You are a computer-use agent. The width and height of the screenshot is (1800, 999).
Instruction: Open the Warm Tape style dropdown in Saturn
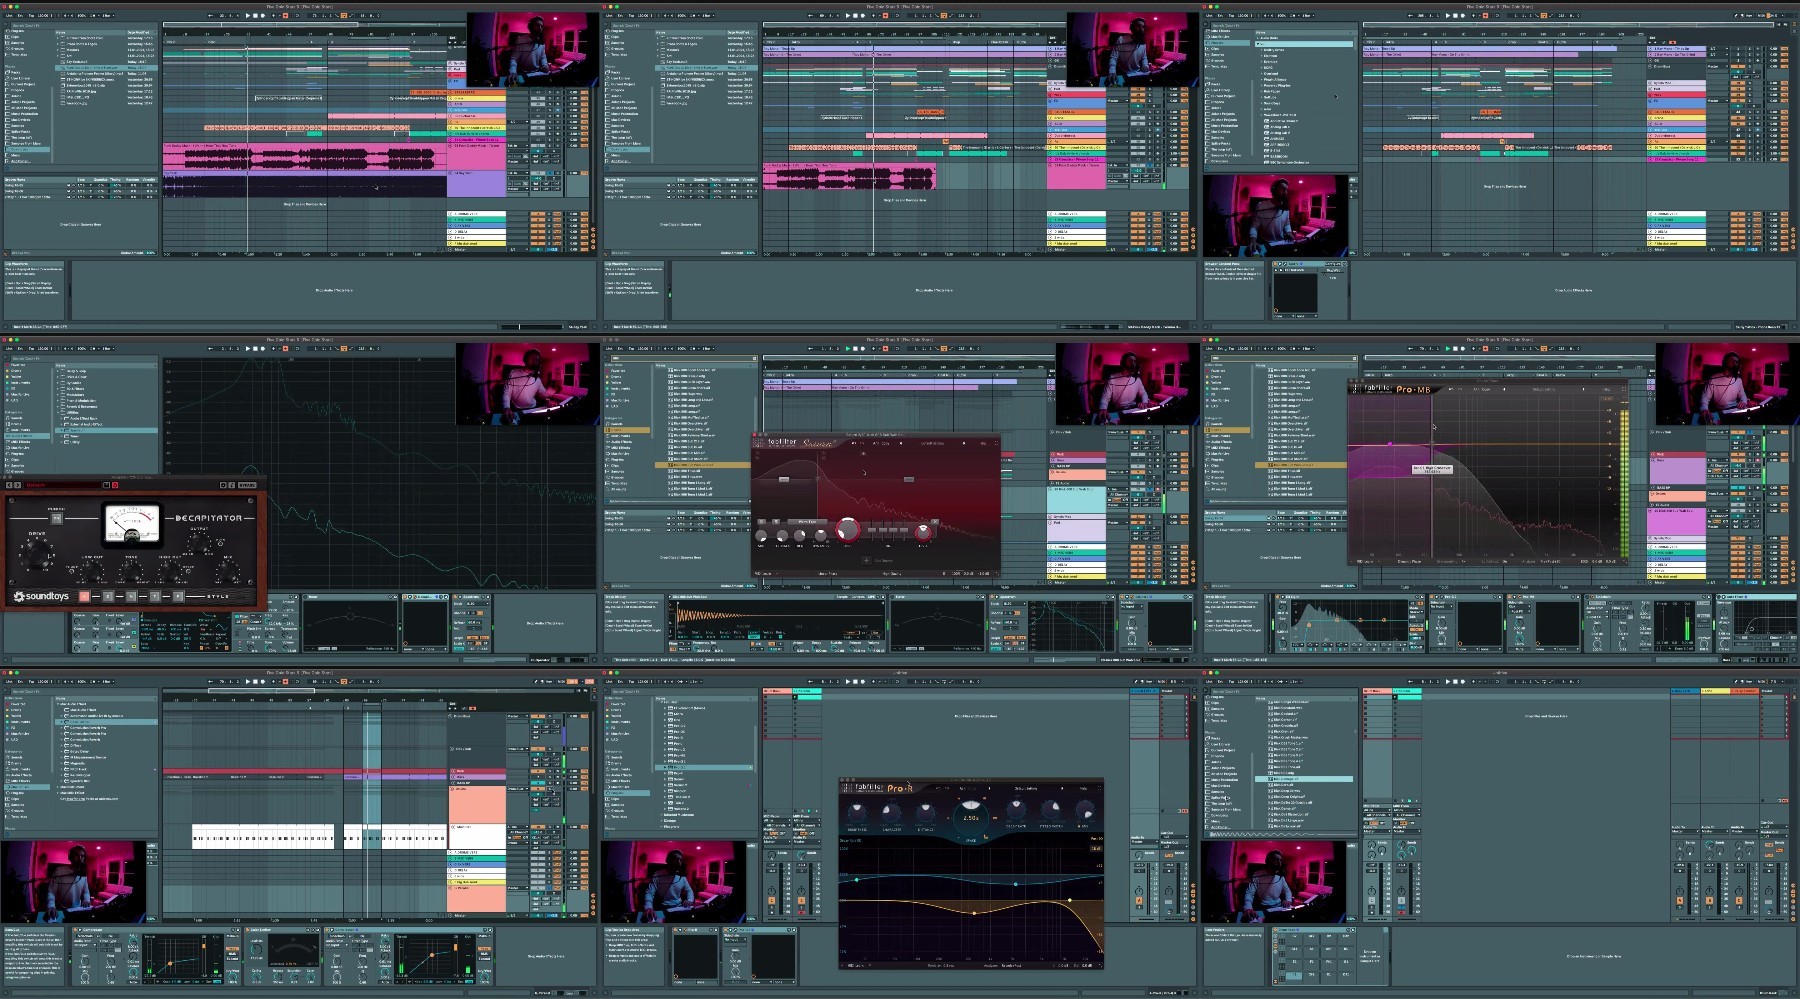(807, 522)
